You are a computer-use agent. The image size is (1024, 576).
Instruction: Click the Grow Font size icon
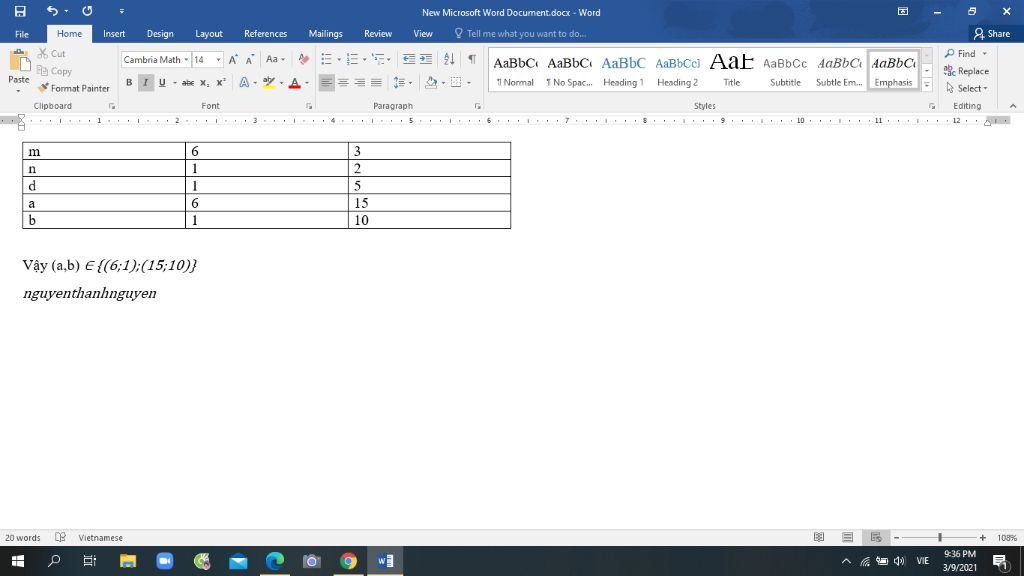point(233,60)
